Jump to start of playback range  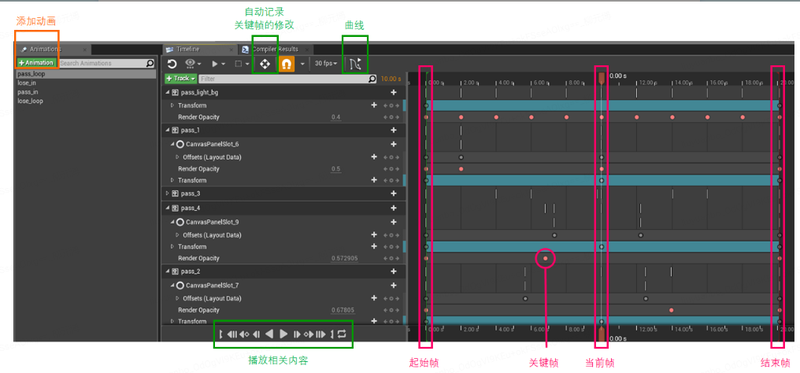coord(232,334)
